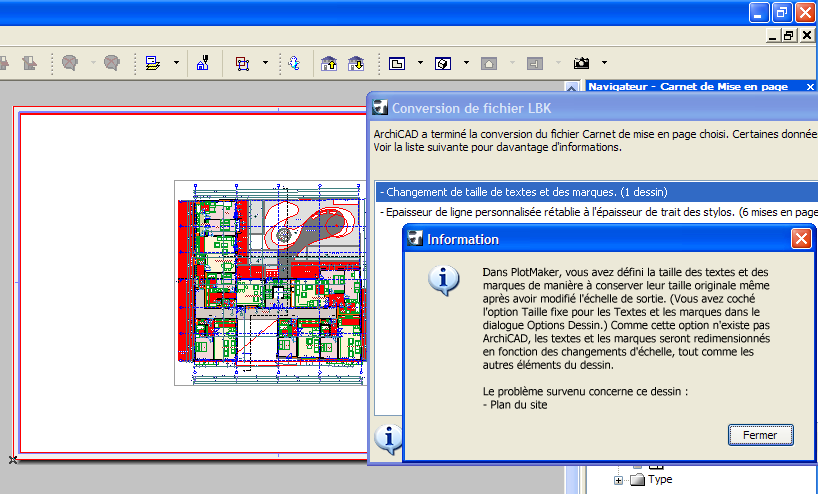Click the greyed detail view icon
The image size is (818, 494).
[x=535, y=64]
